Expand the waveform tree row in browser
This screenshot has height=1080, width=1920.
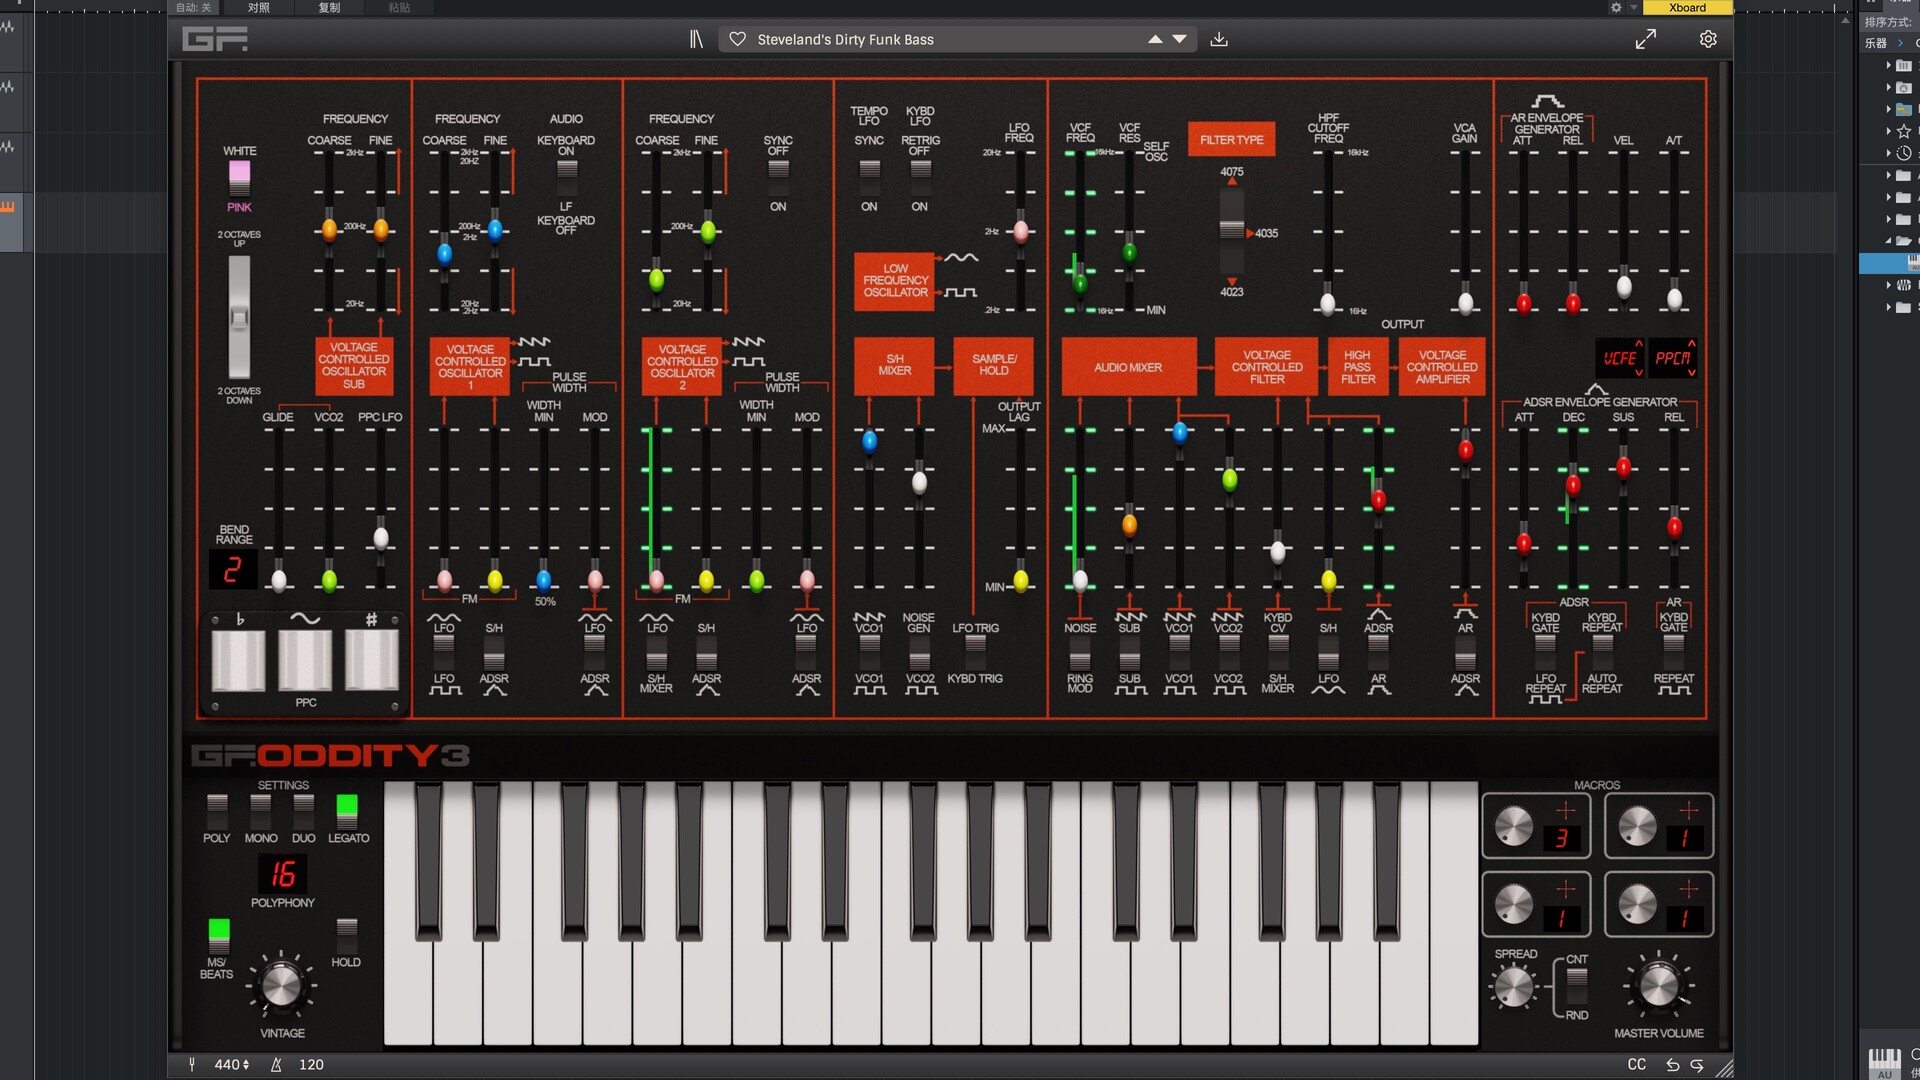1888,285
